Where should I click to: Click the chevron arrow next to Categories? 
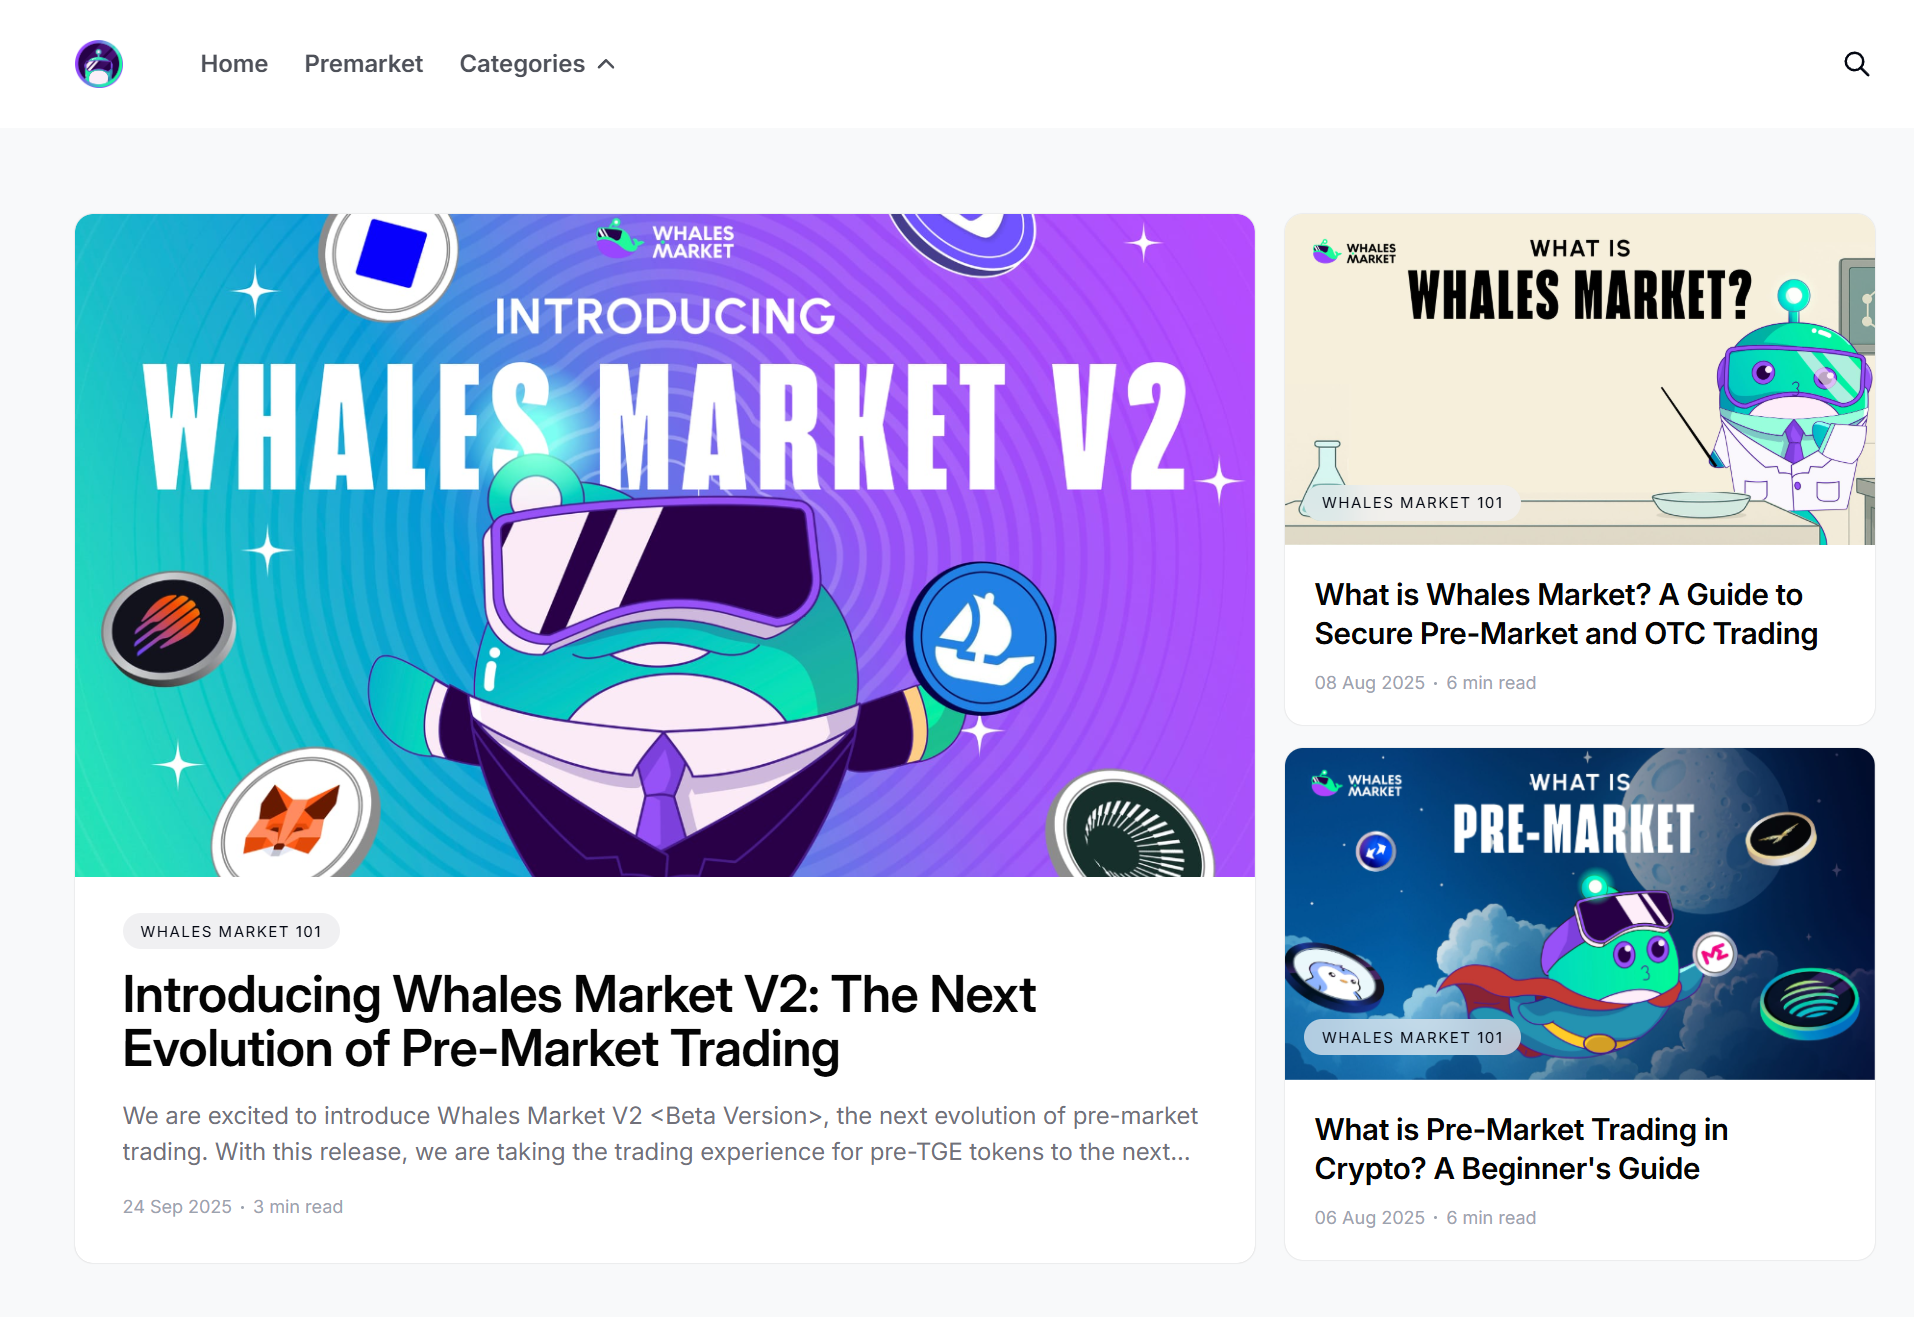click(x=606, y=64)
